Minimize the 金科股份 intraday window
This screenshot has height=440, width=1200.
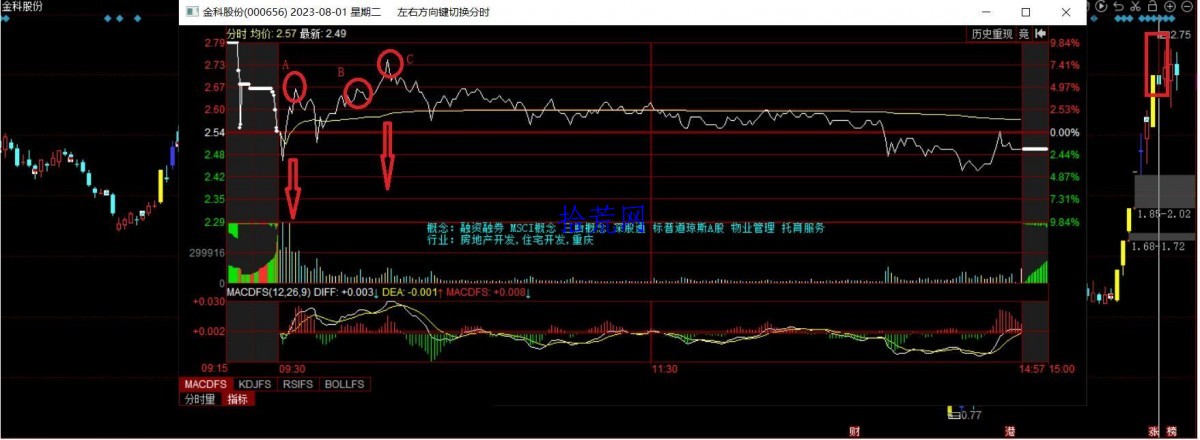pyautogui.click(x=984, y=12)
